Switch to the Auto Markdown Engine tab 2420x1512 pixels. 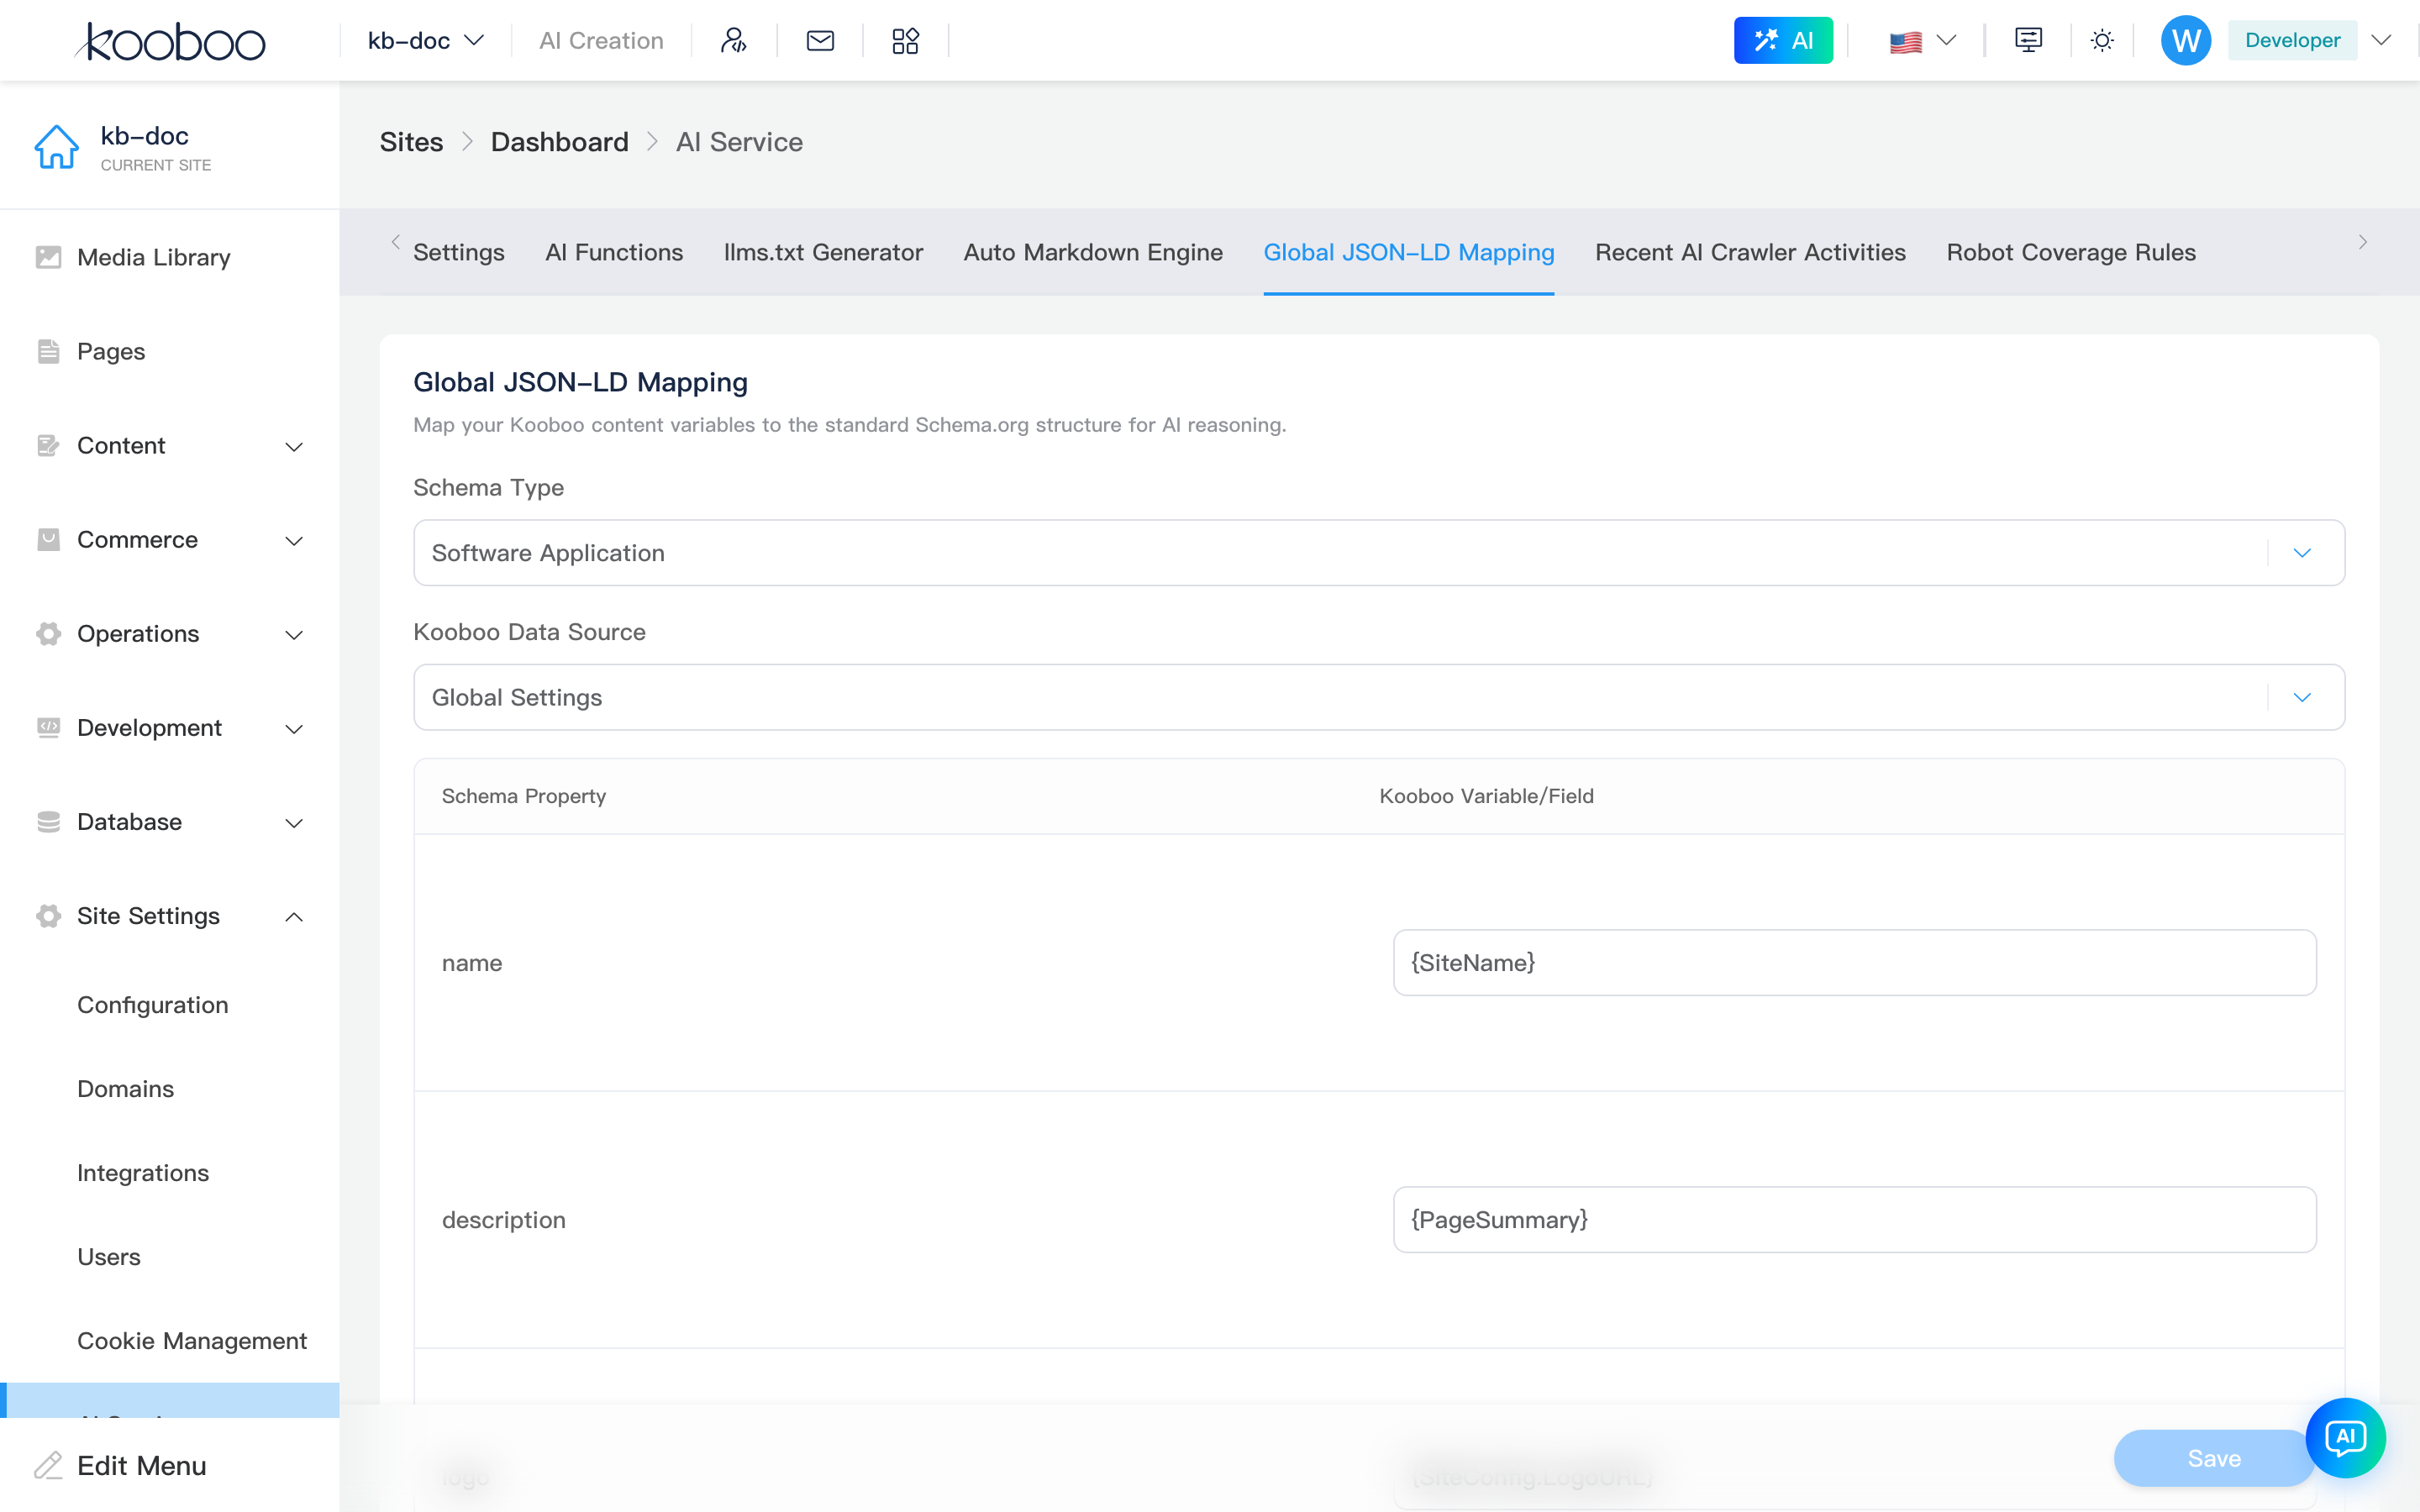point(1093,252)
